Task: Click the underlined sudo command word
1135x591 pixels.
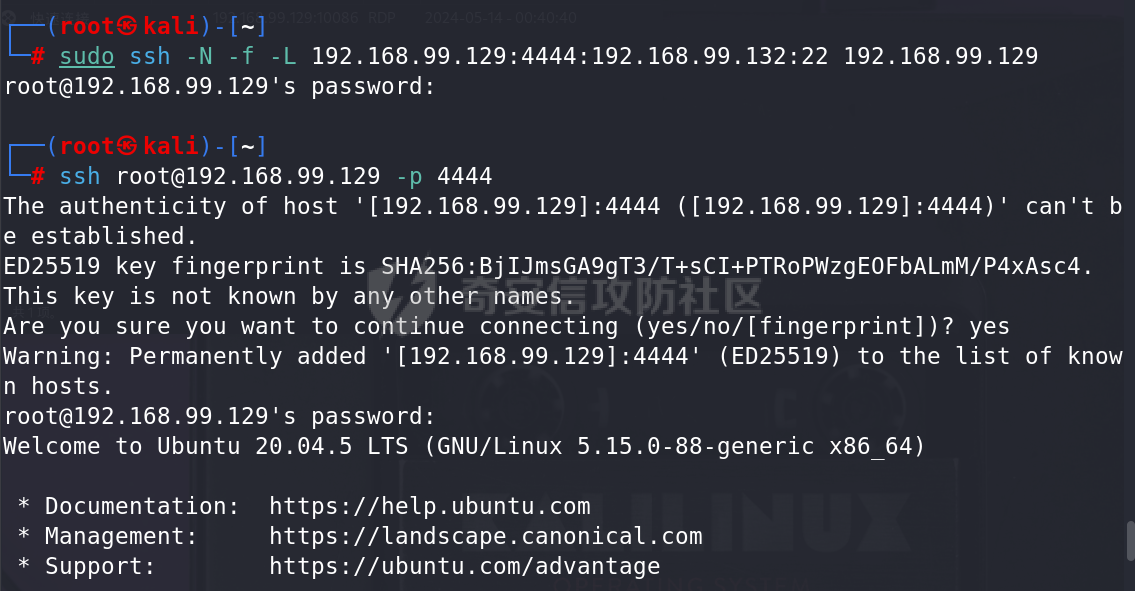Action: [x=87, y=56]
